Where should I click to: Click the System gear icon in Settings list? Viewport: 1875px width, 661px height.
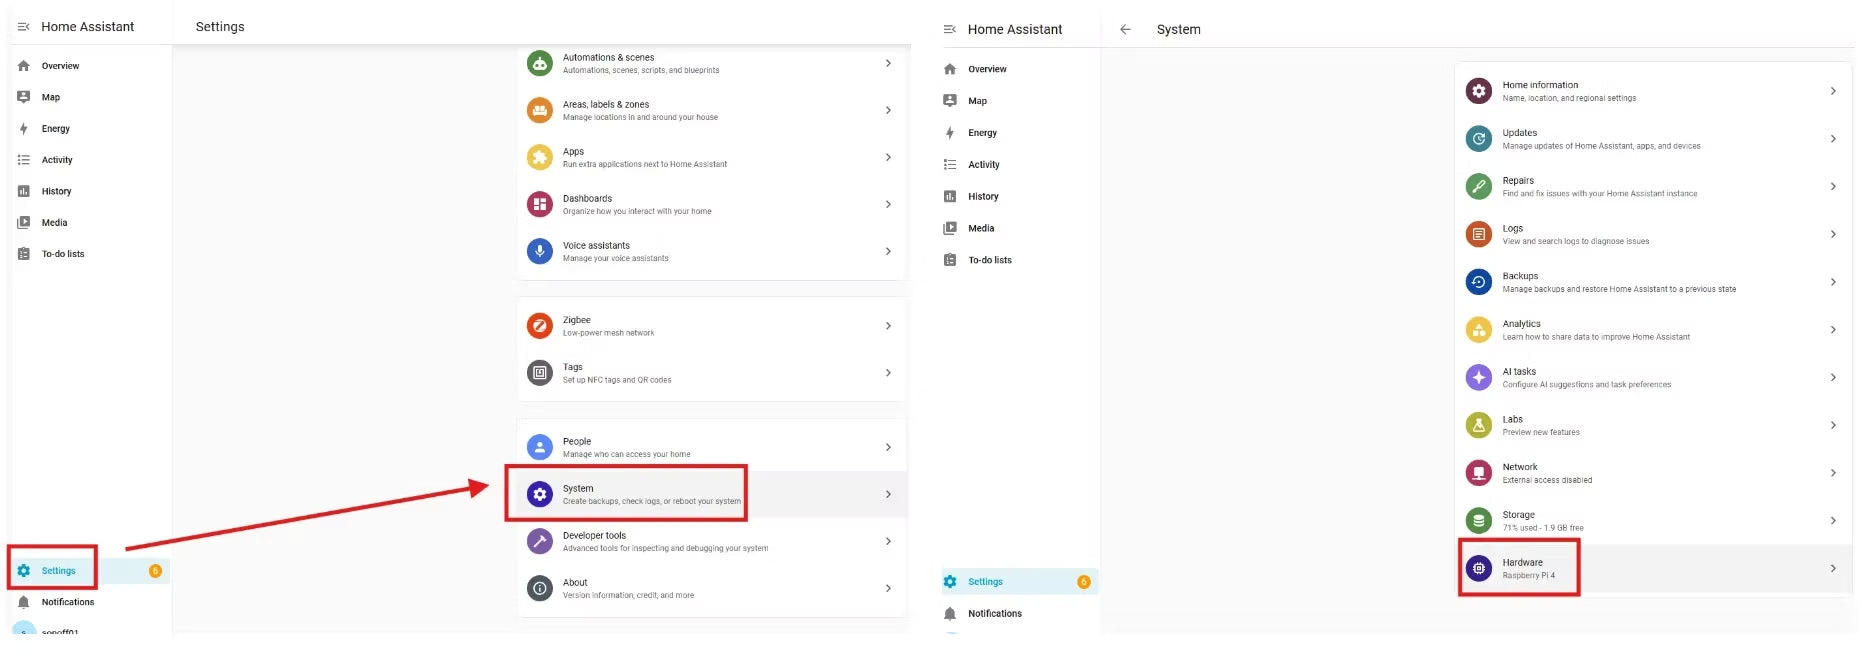[540, 494]
